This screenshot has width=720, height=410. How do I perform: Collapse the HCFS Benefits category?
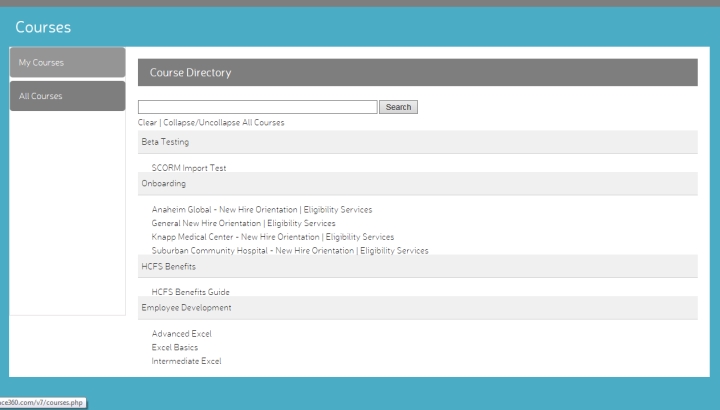(169, 266)
